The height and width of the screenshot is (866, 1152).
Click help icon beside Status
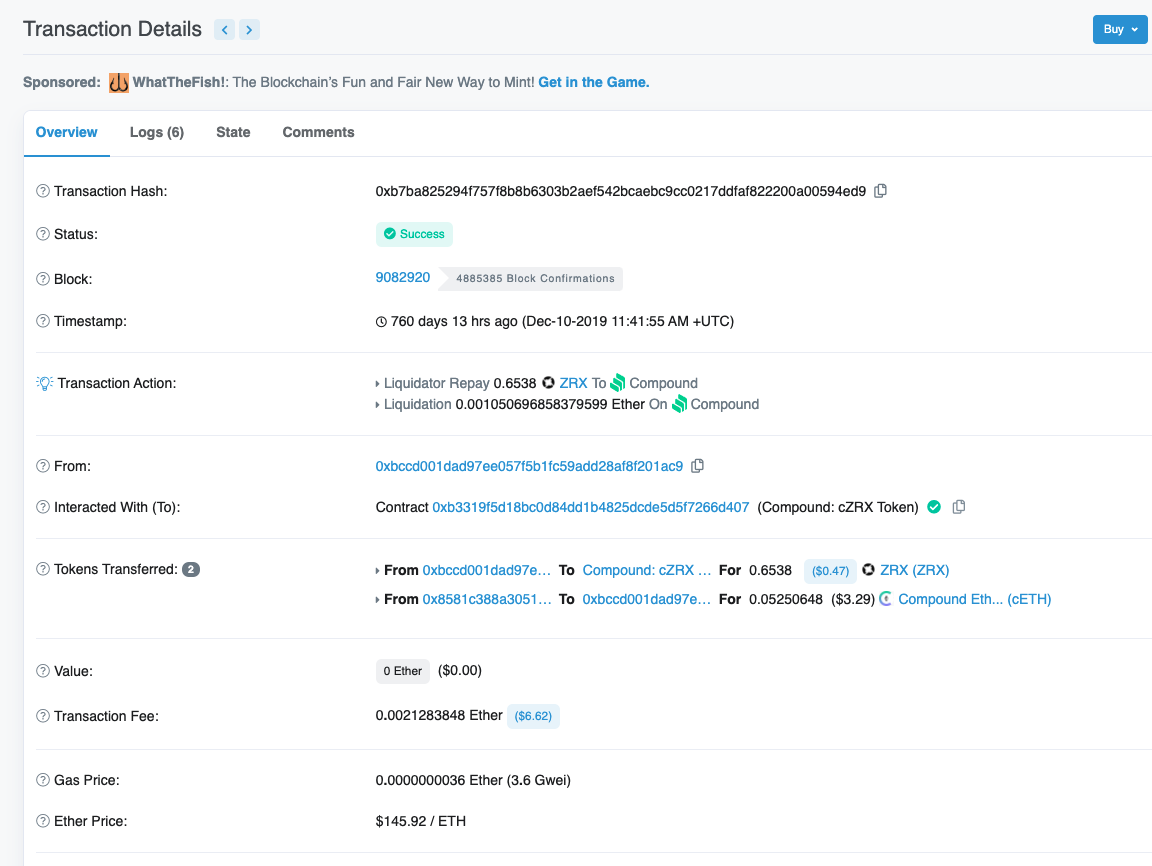(43, 234)
